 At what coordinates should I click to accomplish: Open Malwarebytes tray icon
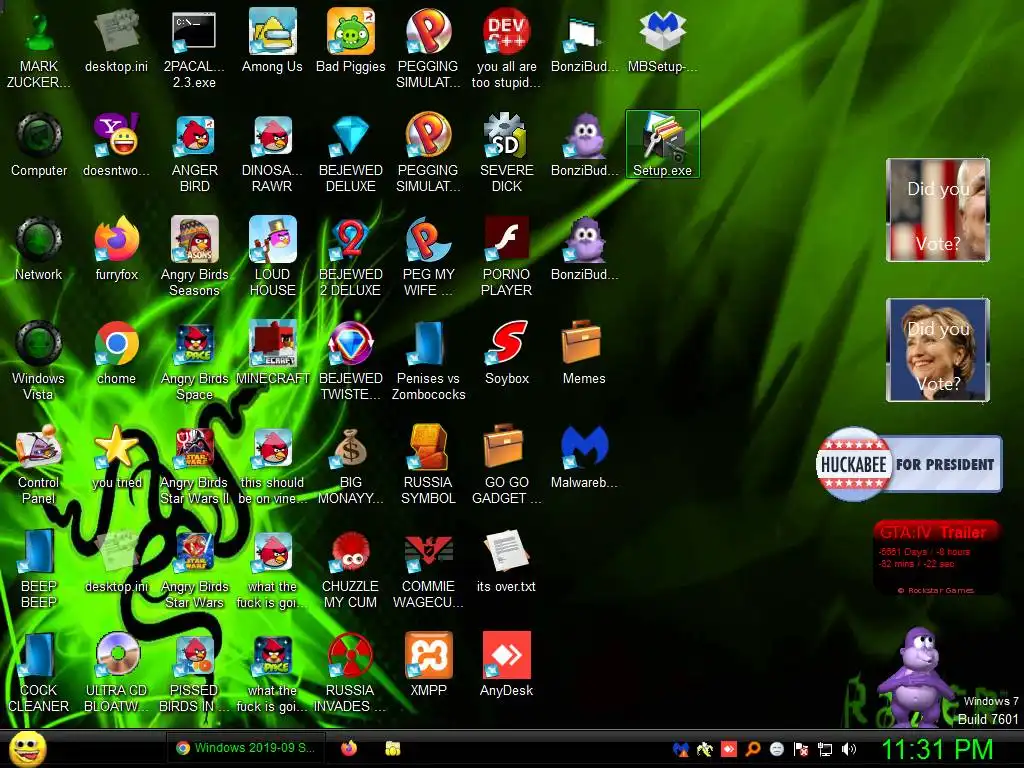(681, 749)
